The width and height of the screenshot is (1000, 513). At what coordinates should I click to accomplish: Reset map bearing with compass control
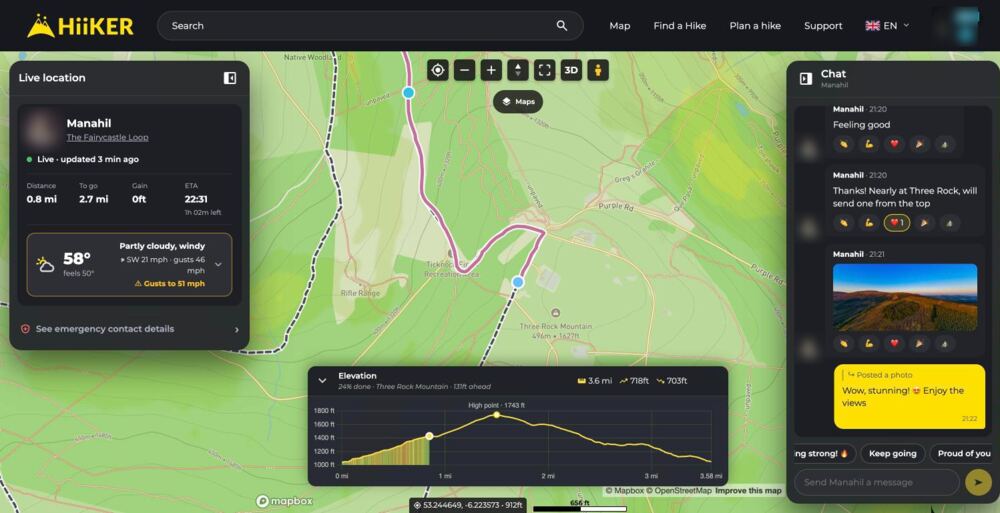pyautogui.click(x=518, y=70)
